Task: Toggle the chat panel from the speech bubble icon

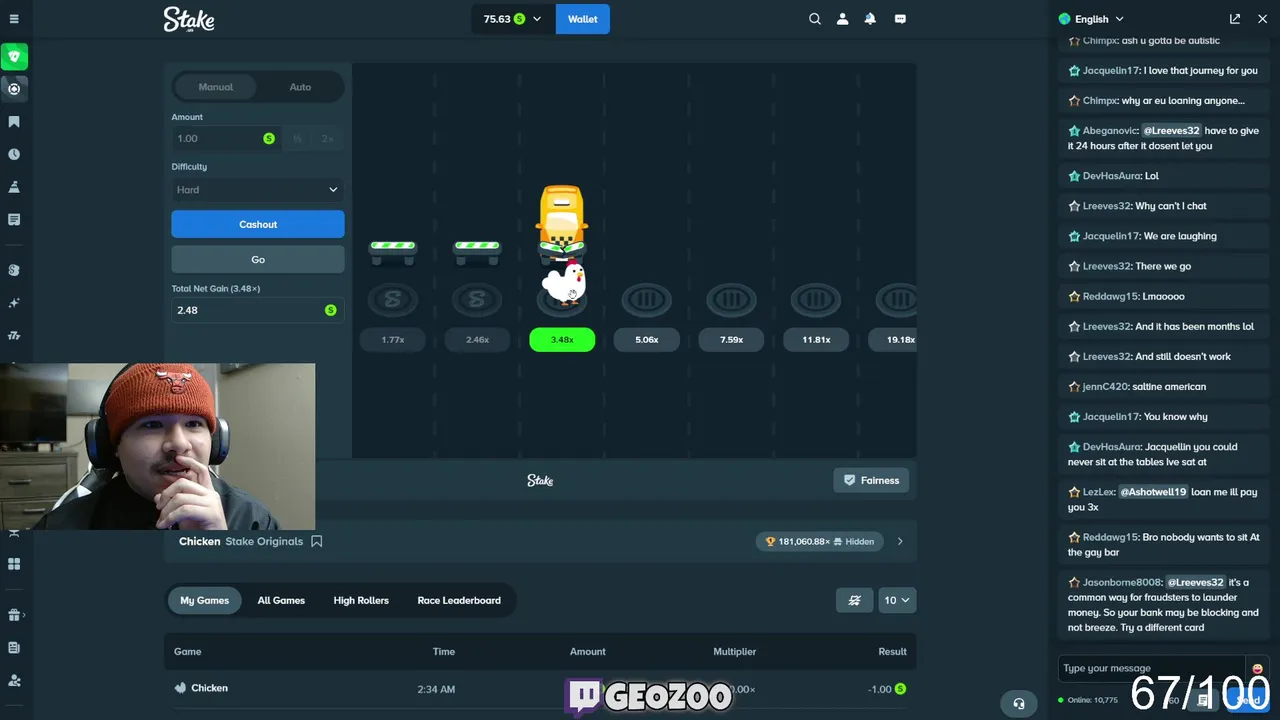Action: click(x=900, y=19)
